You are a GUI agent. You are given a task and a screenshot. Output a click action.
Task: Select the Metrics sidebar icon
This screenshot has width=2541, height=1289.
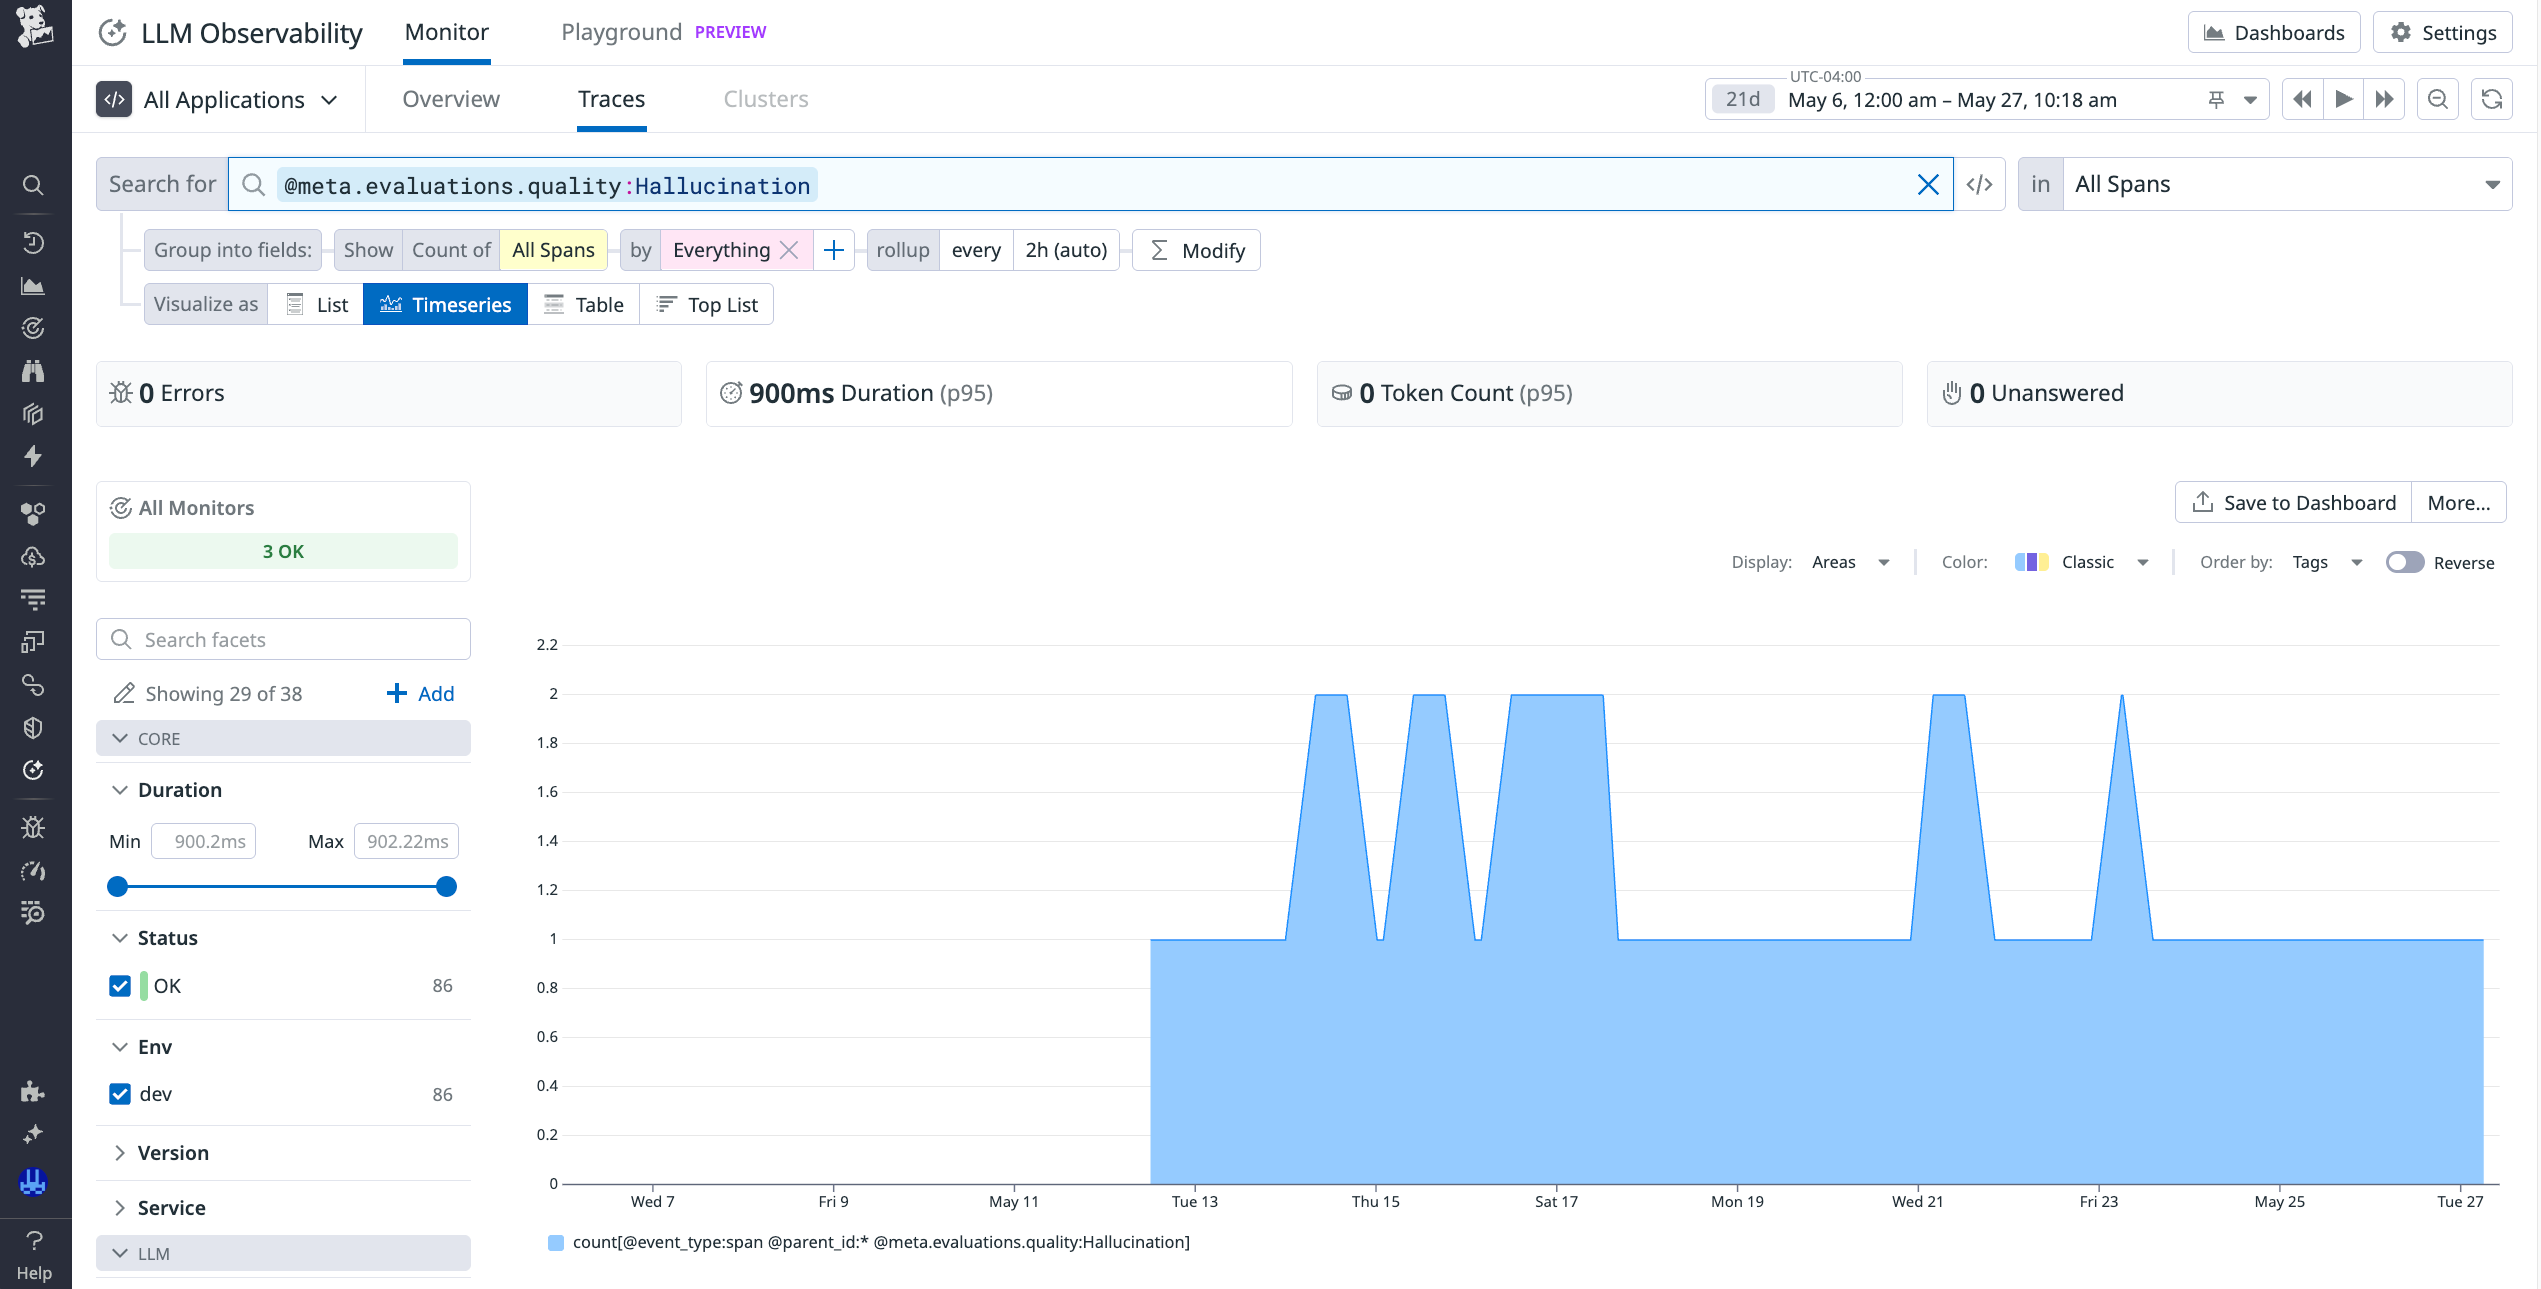(x=33, y=285)
